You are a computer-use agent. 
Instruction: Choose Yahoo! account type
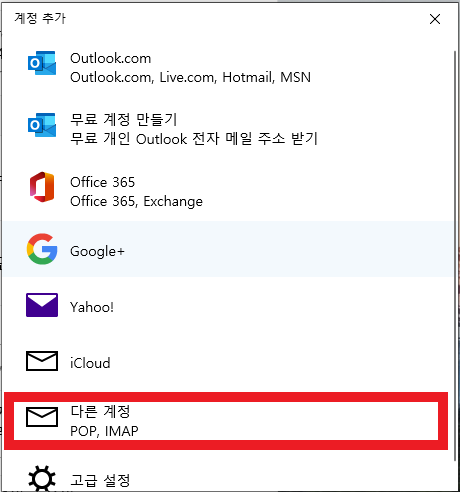(x=228, y=305)
